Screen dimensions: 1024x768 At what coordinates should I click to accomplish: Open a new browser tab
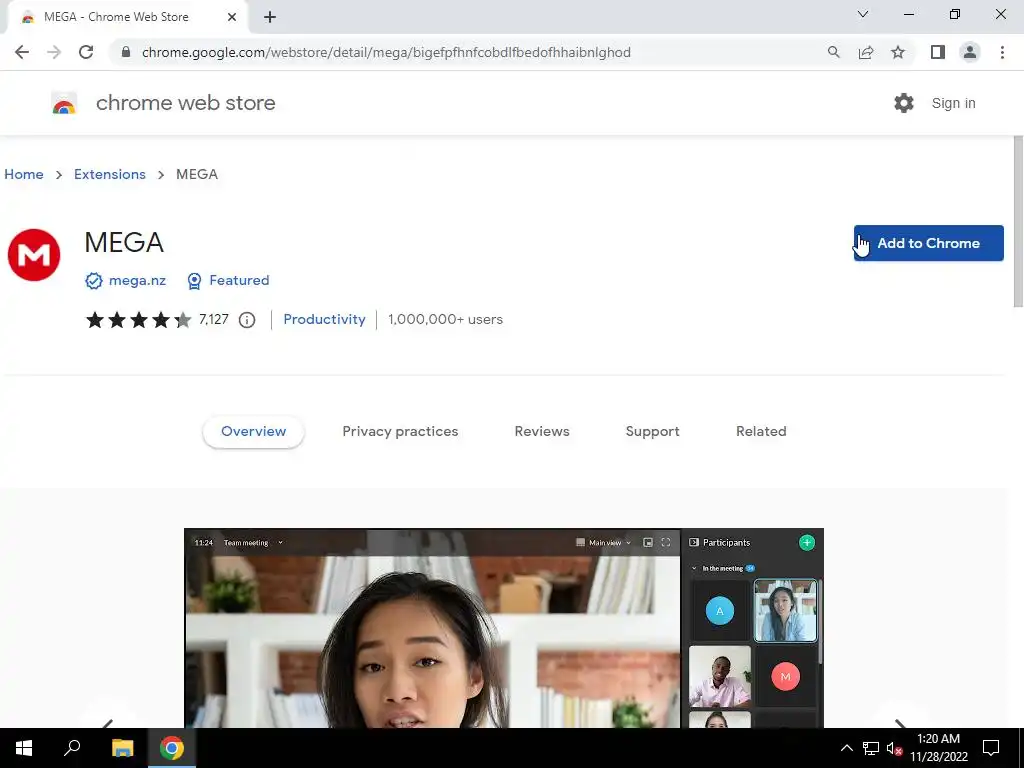[x=270, y=17]
